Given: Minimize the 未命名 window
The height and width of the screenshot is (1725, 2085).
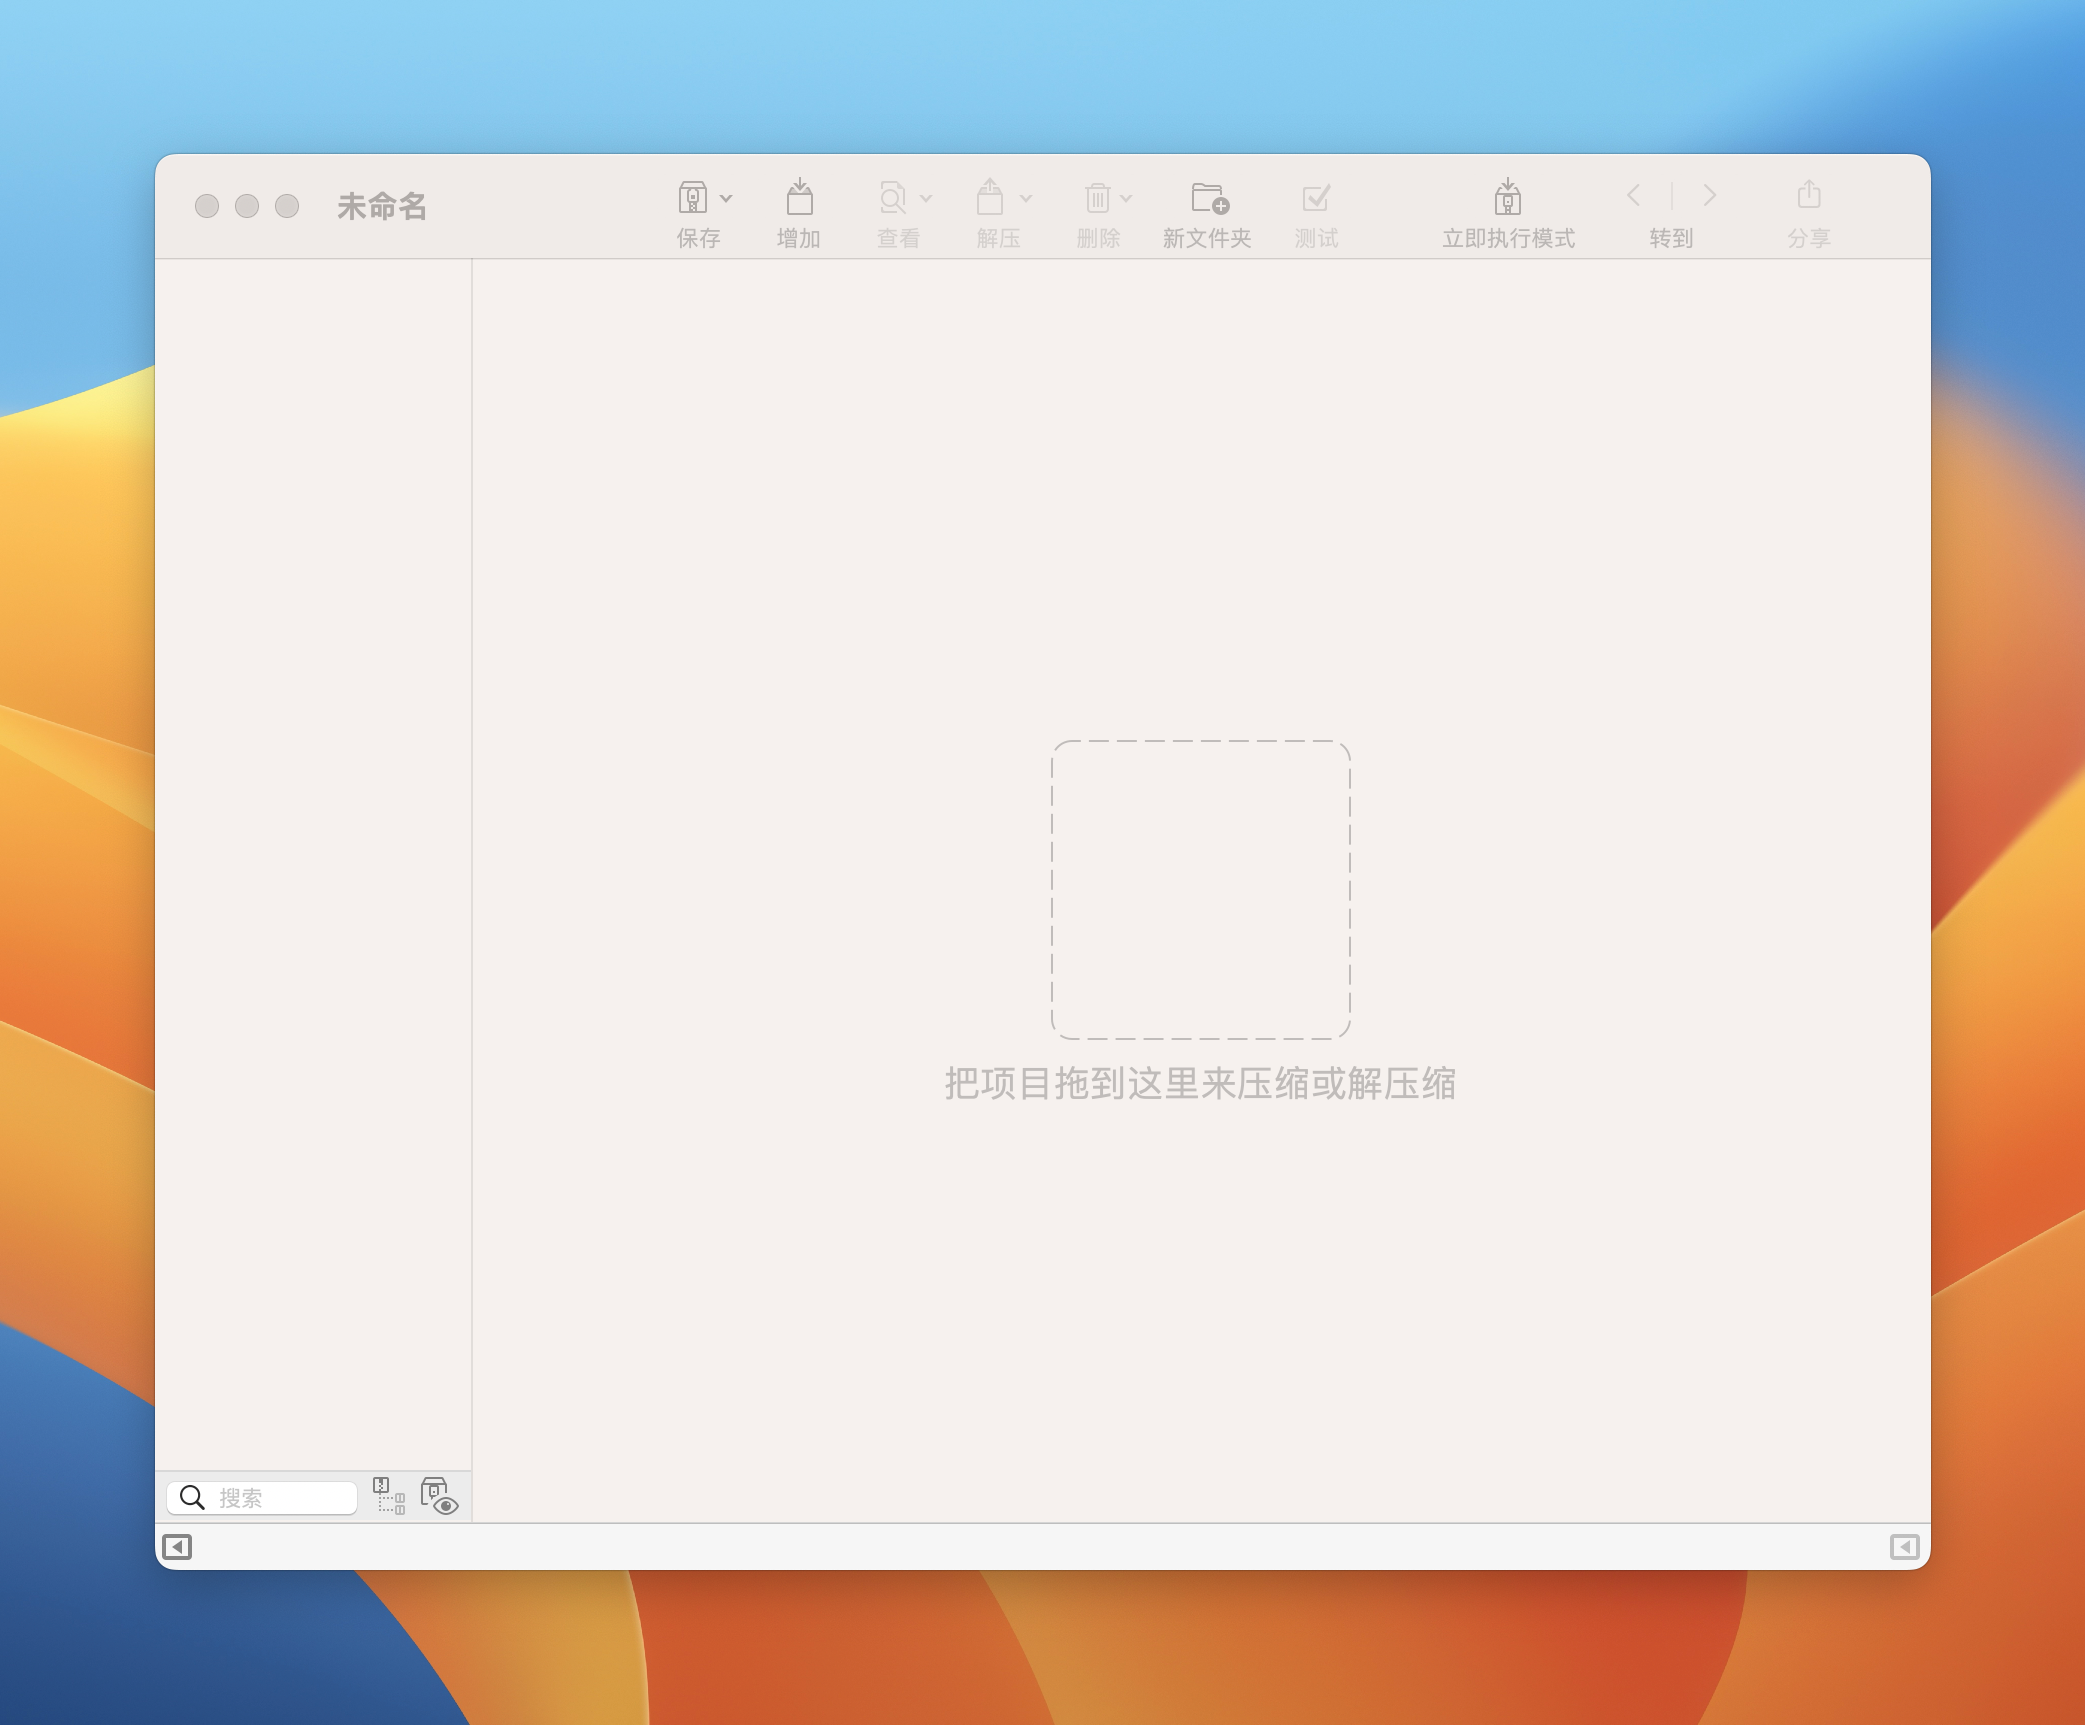Looking at the screenshot, I should tap(247, 206).
